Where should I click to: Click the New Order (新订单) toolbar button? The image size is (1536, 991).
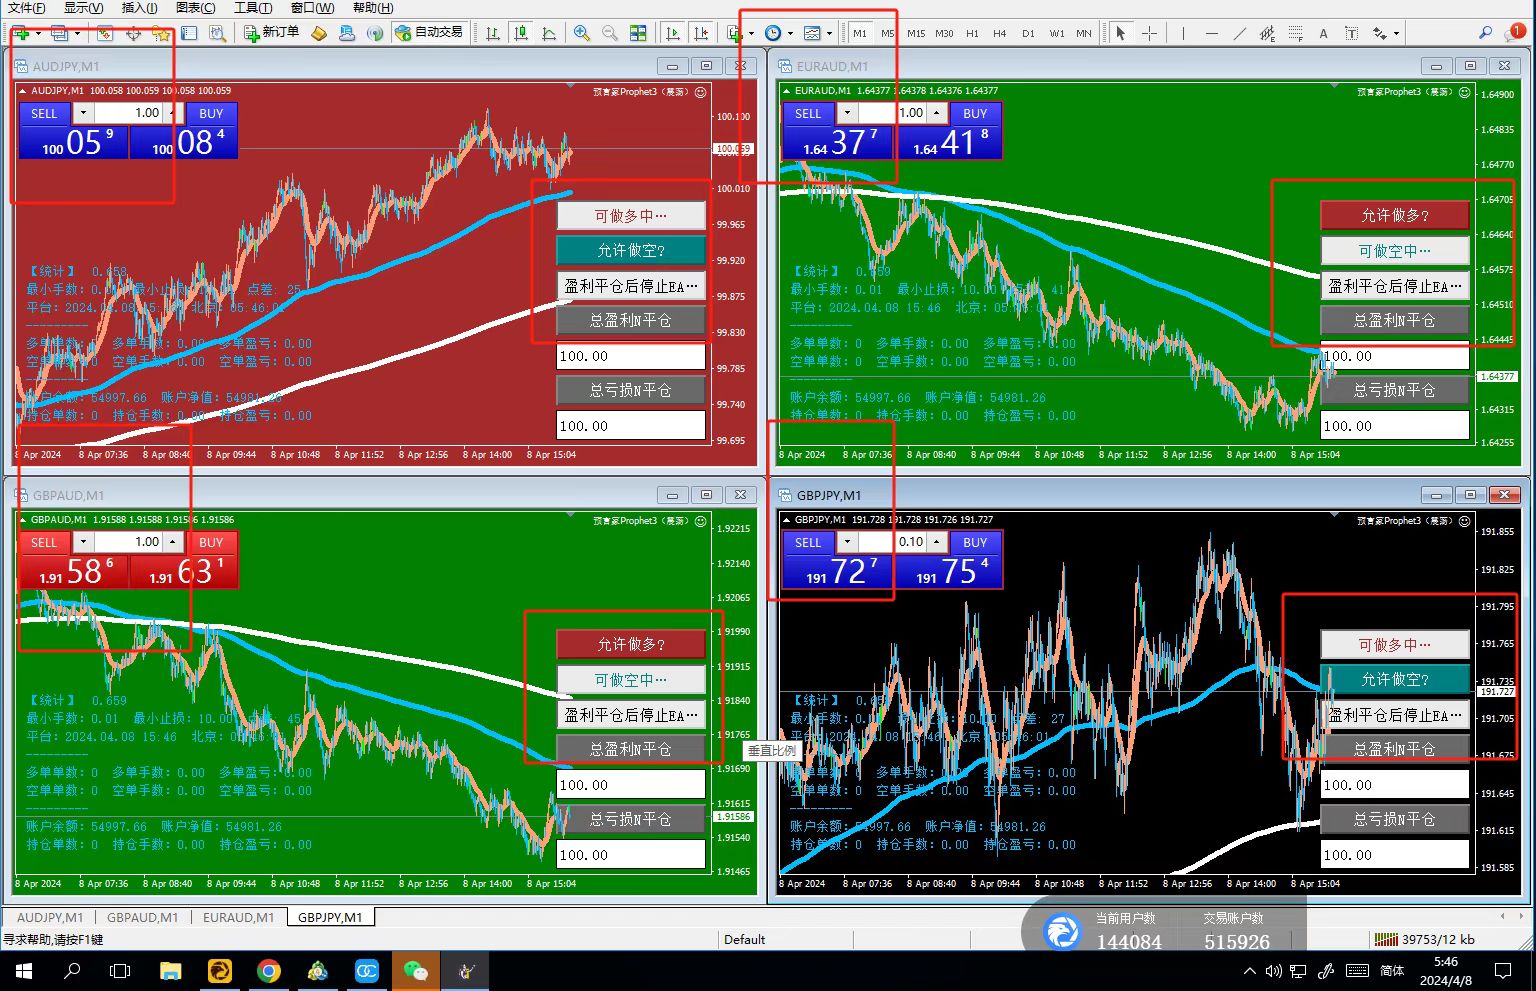click(x=272, y=33)
